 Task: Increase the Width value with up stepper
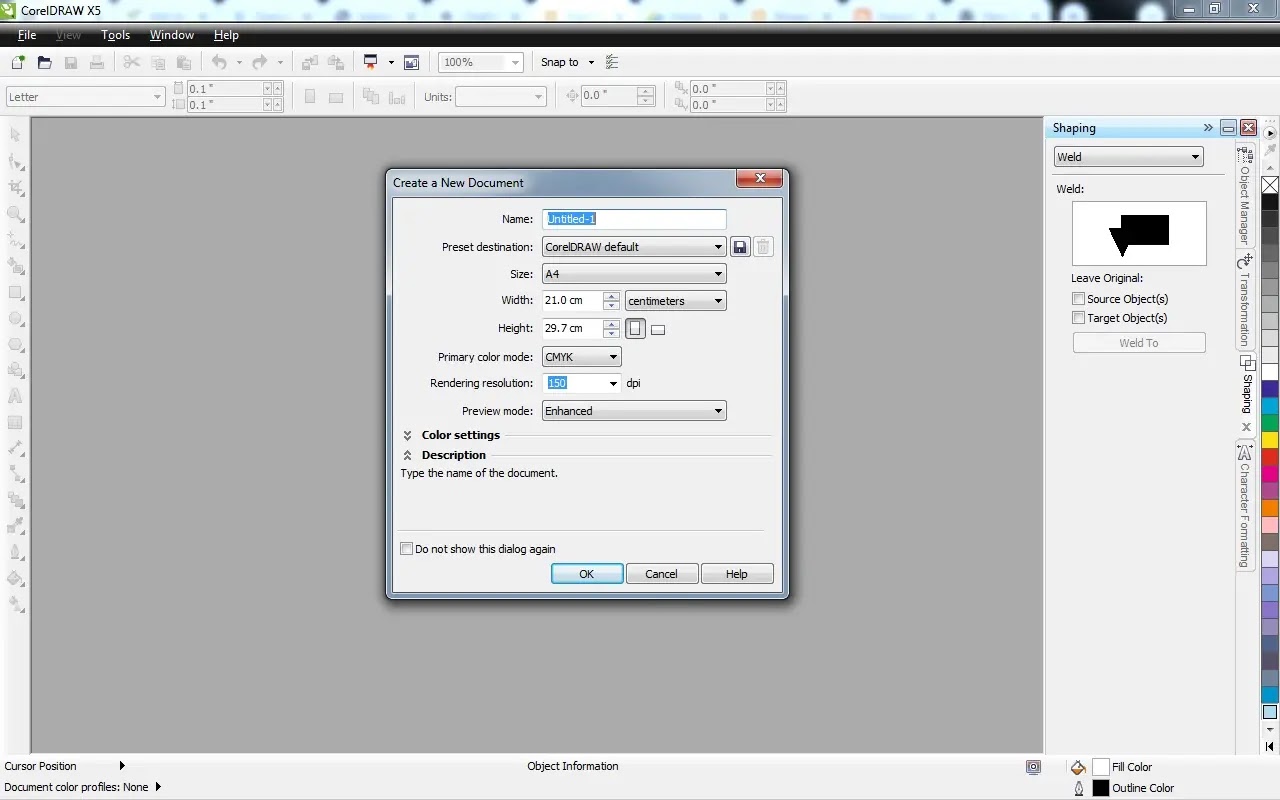click(612, 296)
